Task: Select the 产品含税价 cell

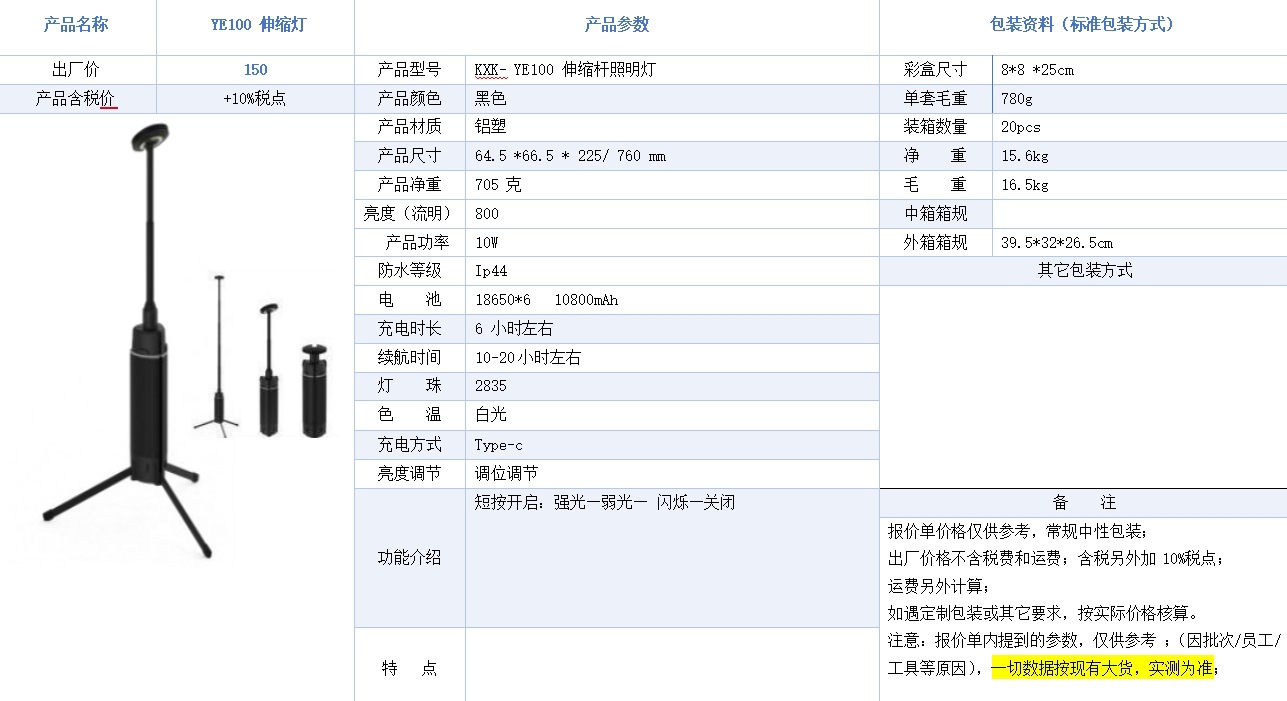Action: [78, 99]
